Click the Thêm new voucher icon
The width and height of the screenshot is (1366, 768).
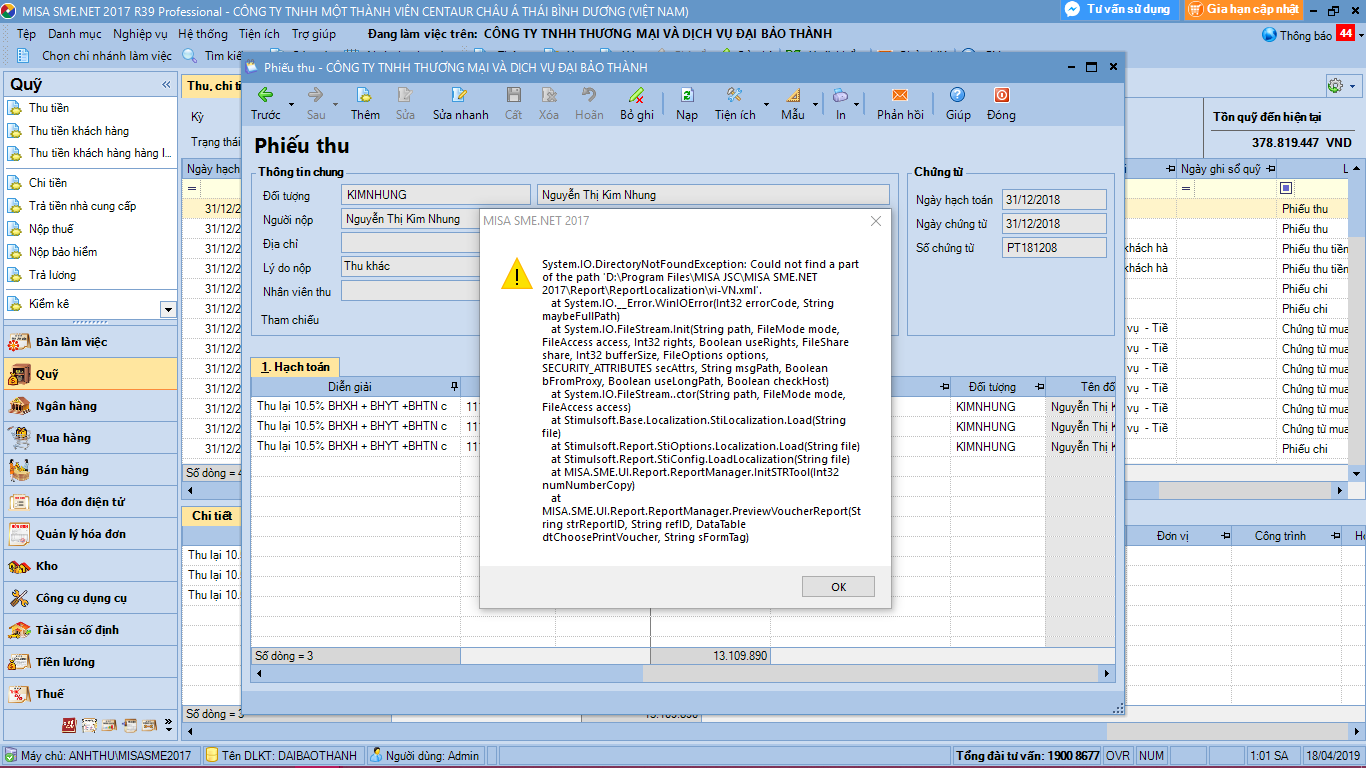pos(365,95)
